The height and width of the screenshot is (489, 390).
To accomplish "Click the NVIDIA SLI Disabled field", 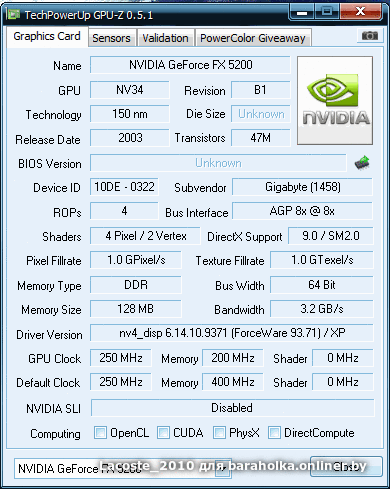I will click(232, 408).
